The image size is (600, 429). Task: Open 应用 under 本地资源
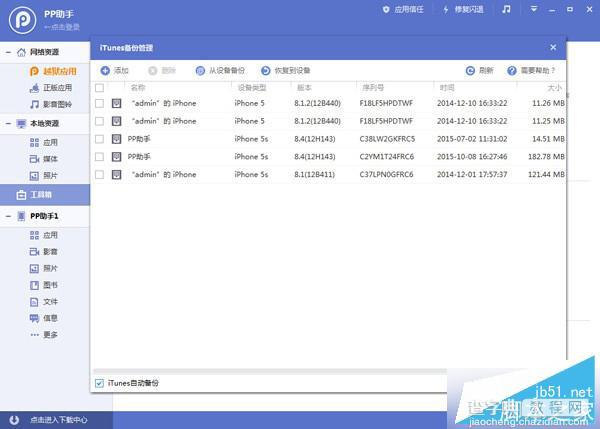[44, 142]
